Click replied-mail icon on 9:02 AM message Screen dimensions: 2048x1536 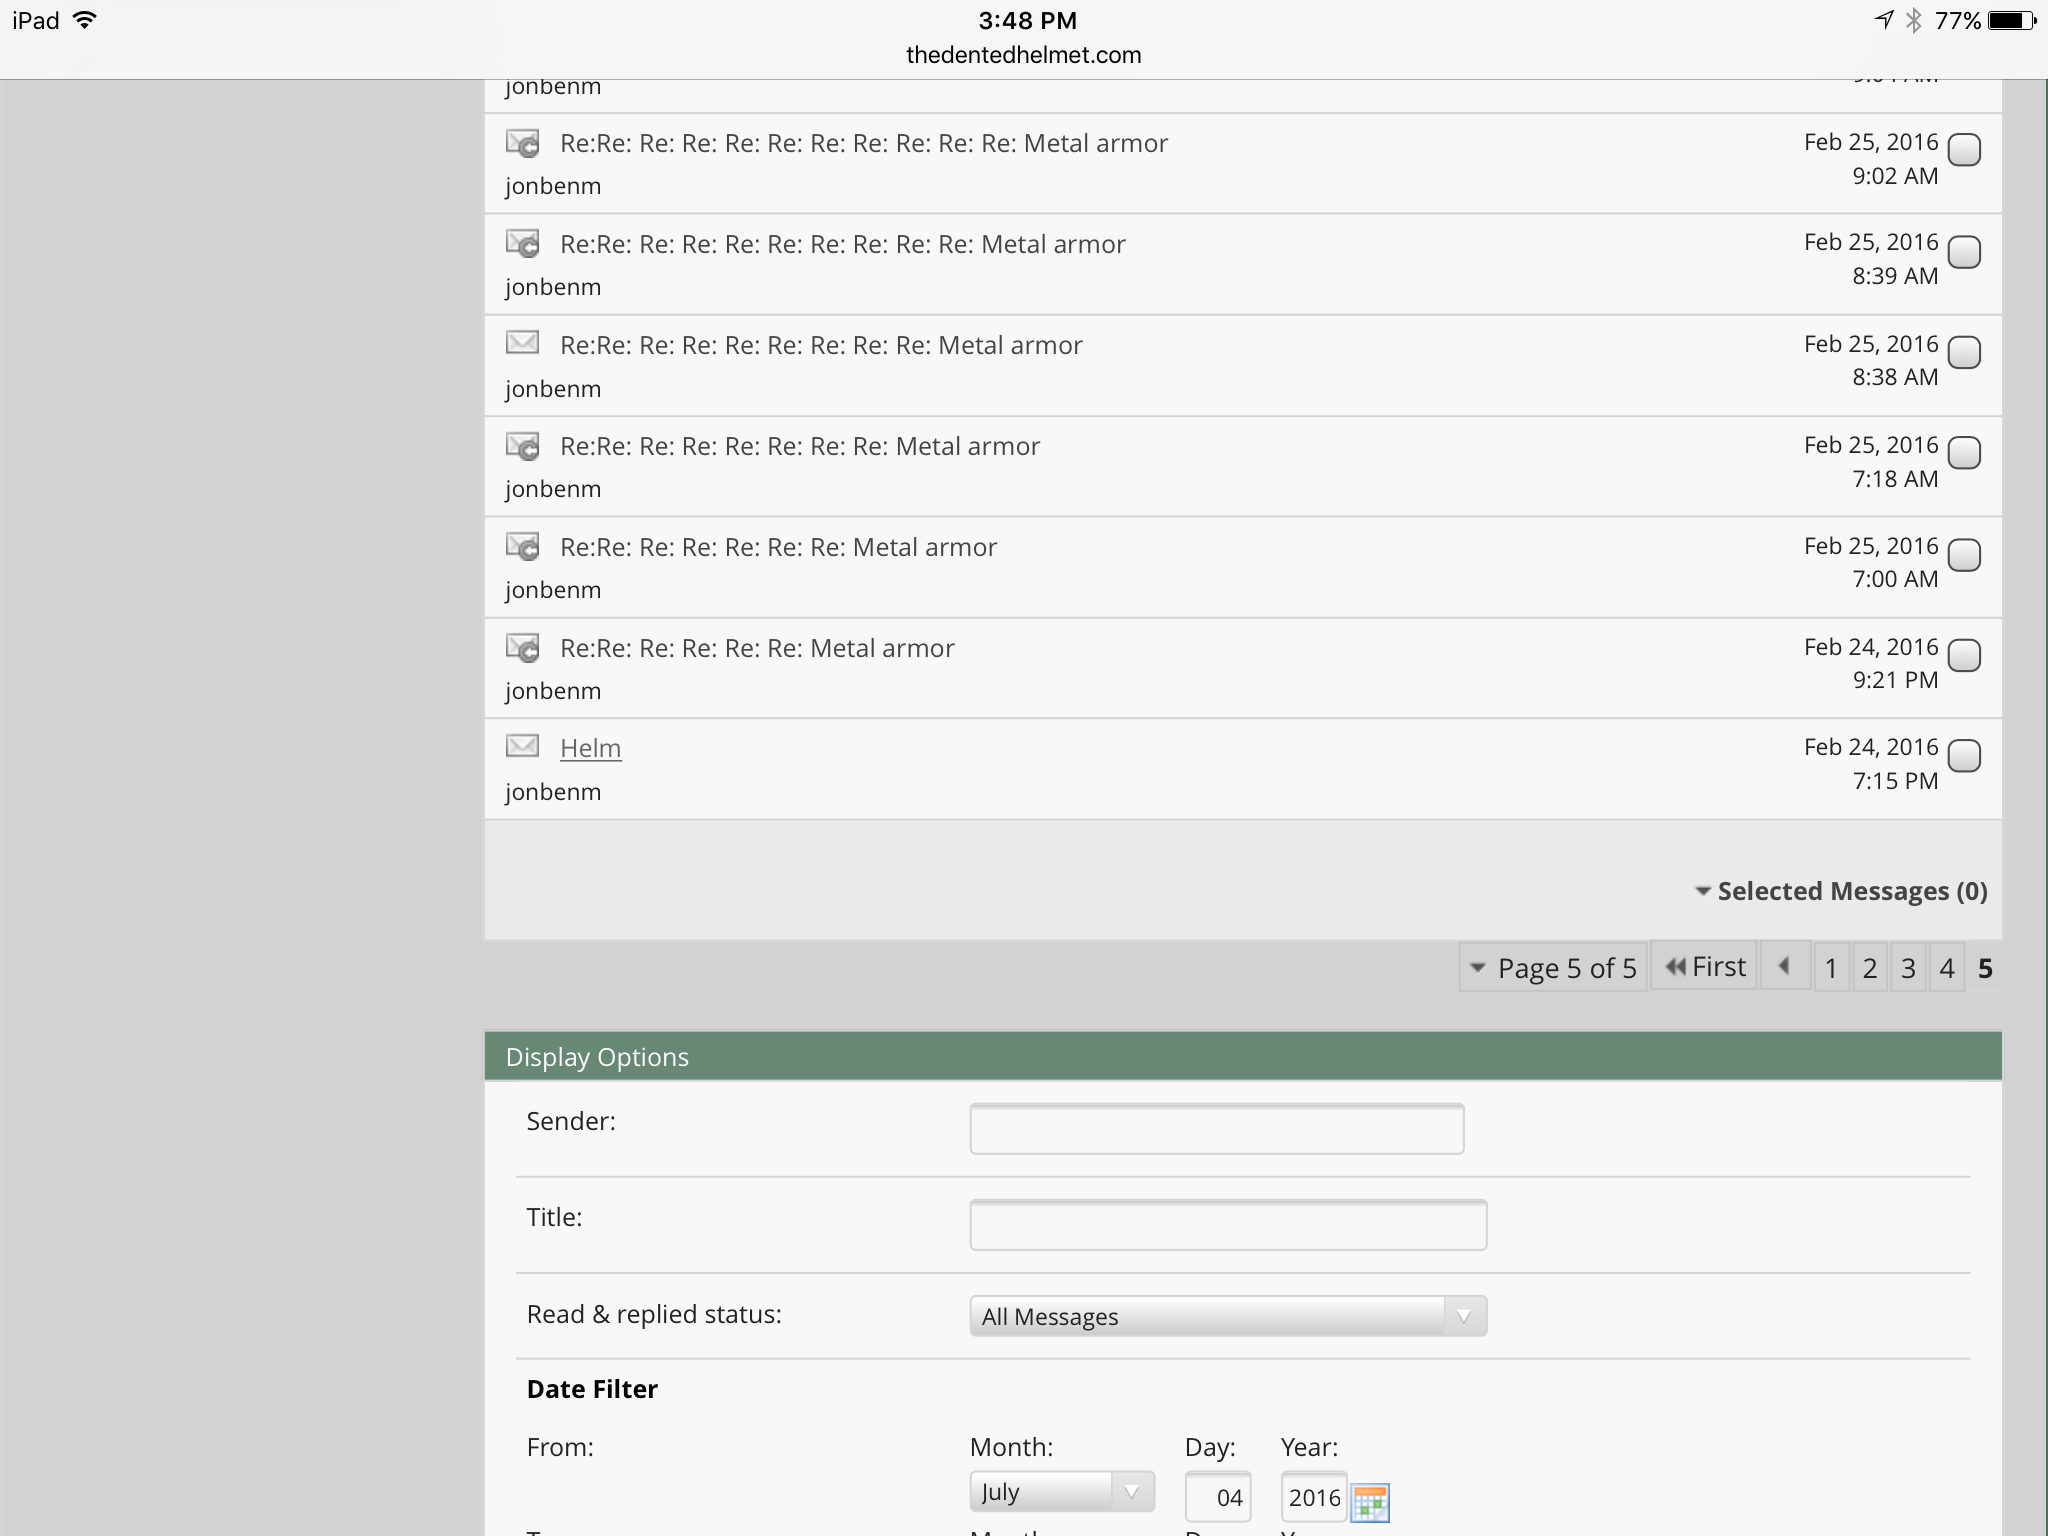[x=522, y=144]
